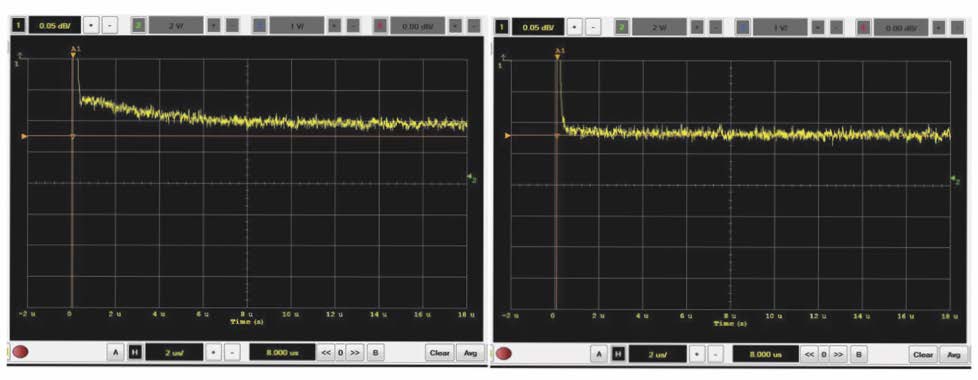Toggle channel 2 green button in right scope

point(622,27)
